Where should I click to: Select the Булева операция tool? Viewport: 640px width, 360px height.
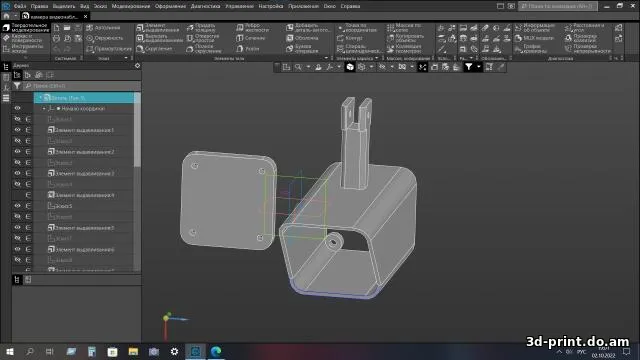pyautogui.click(x=302, y=49)
